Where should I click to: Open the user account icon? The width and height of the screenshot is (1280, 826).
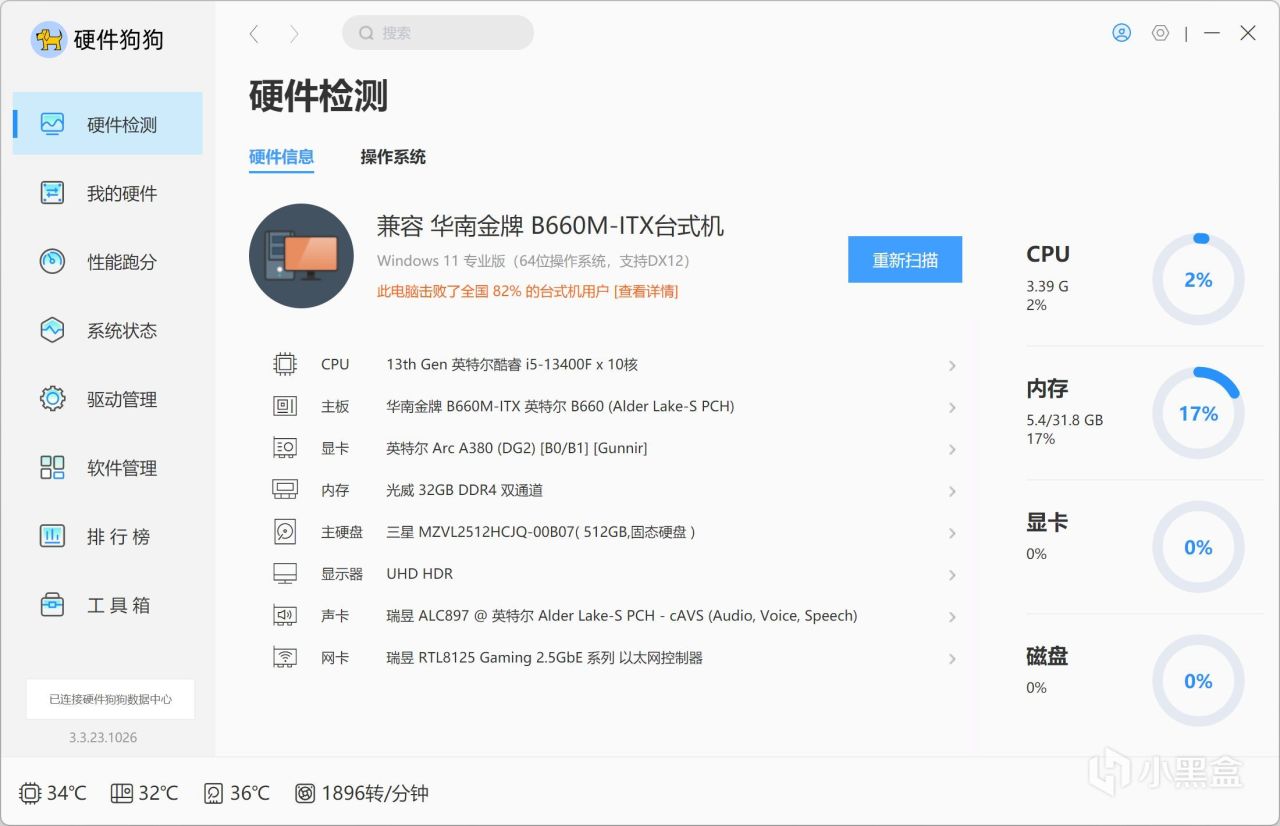tap(1121, 33)
